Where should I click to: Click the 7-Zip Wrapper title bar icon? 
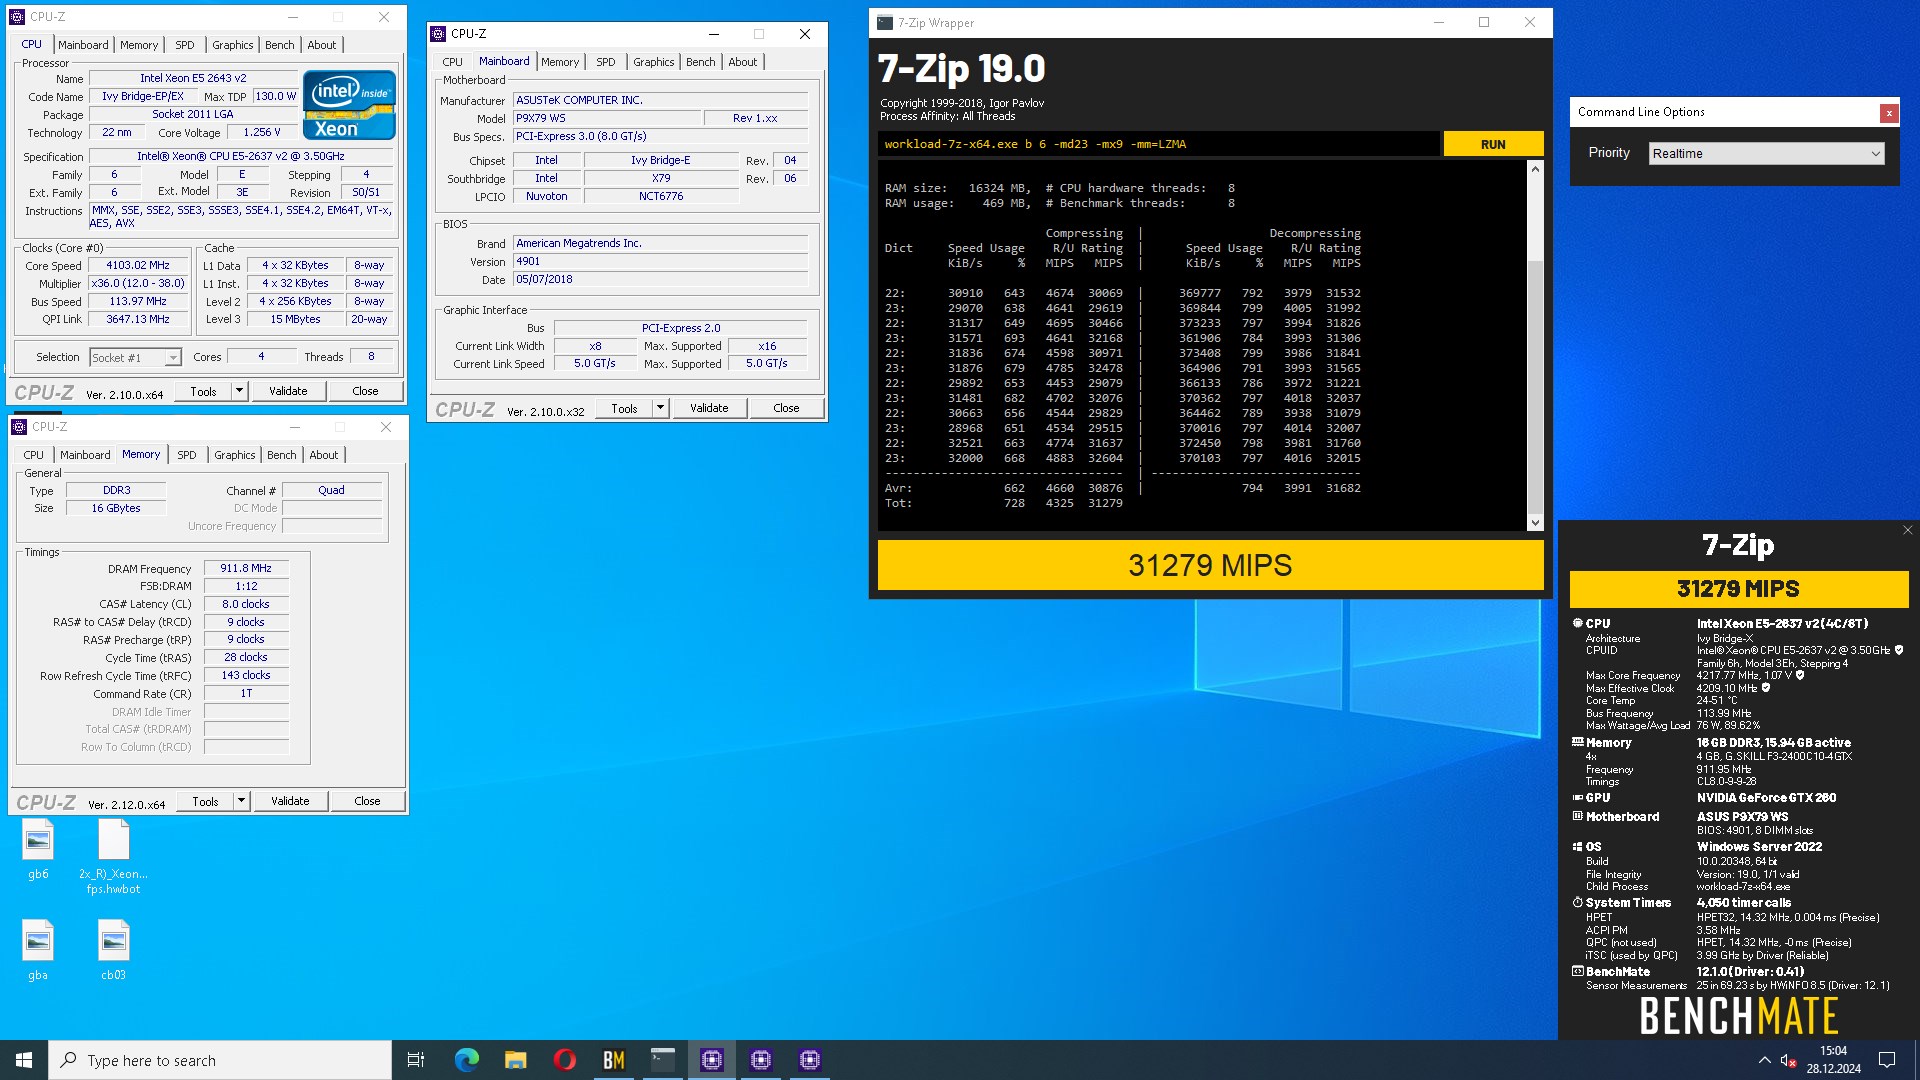[x=885, y=23]
